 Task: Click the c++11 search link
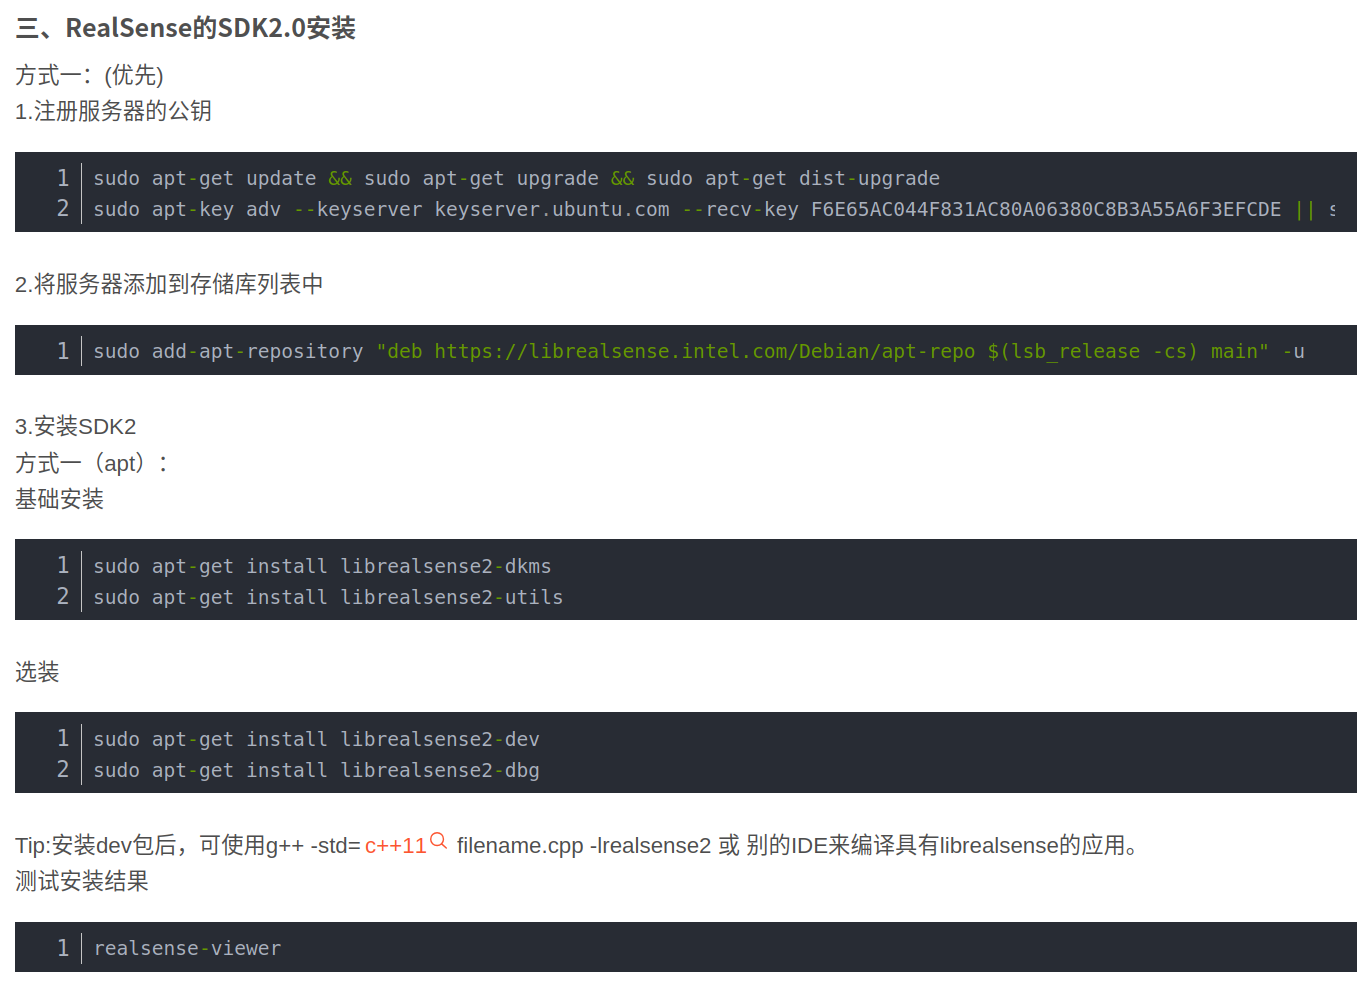395,846
